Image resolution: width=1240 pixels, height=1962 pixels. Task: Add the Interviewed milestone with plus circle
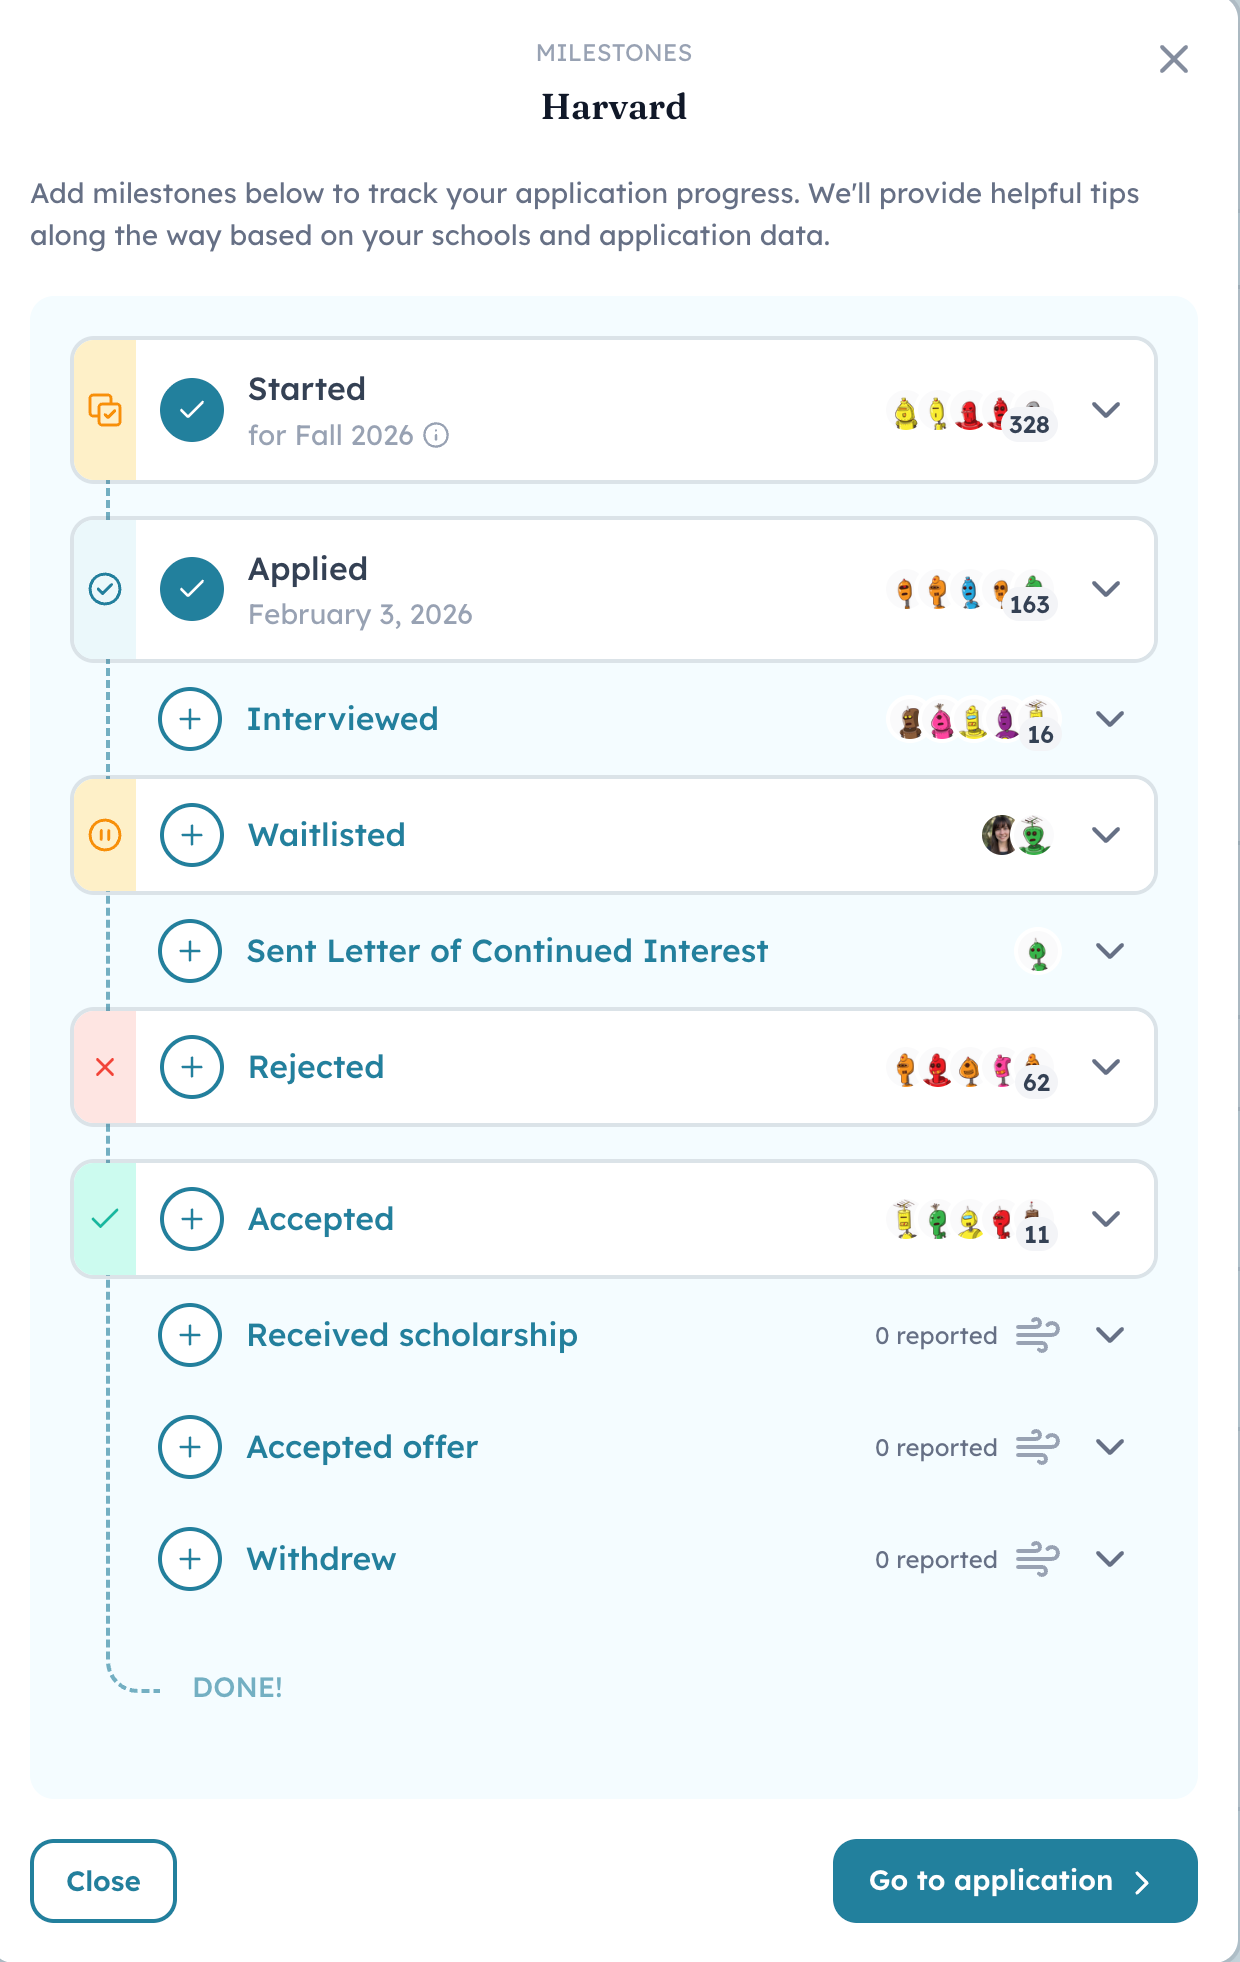click(x=190, y=719)
